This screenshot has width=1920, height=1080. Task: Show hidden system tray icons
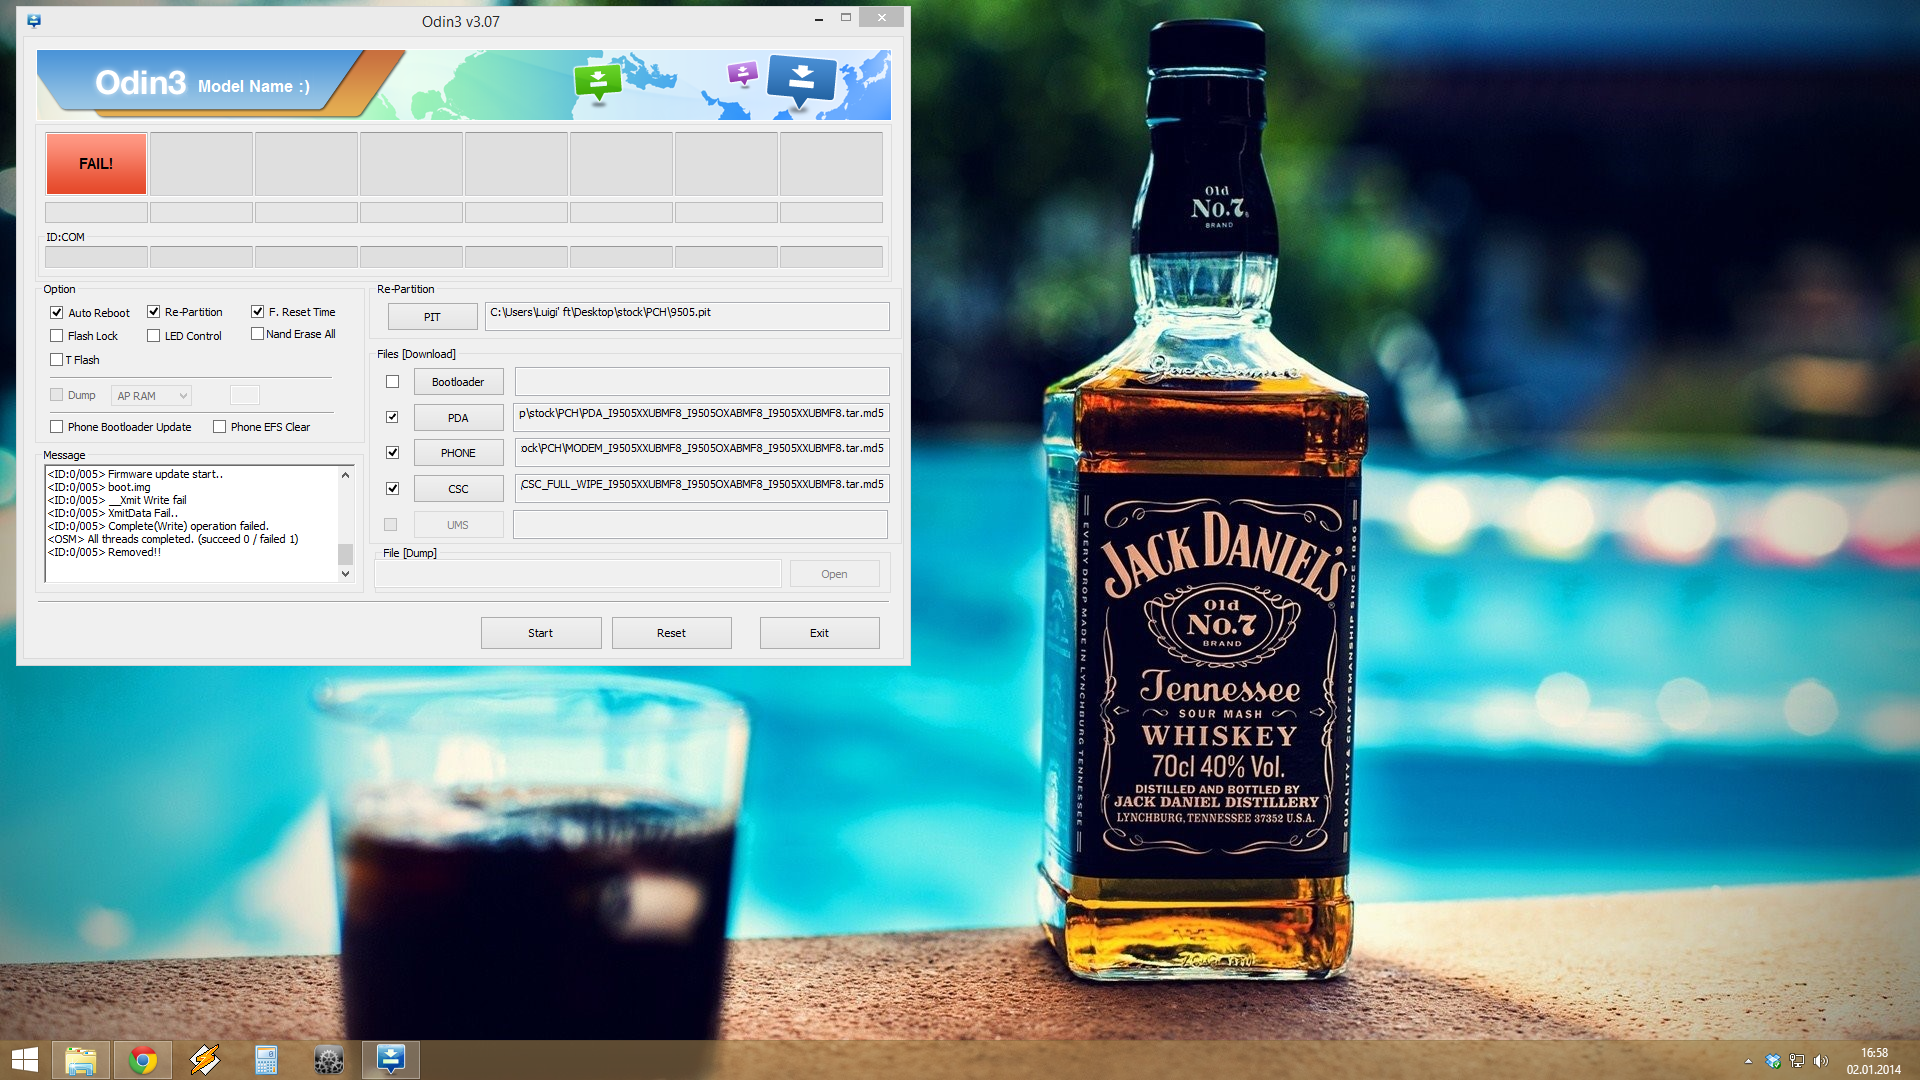[x=1748, y=1061]
